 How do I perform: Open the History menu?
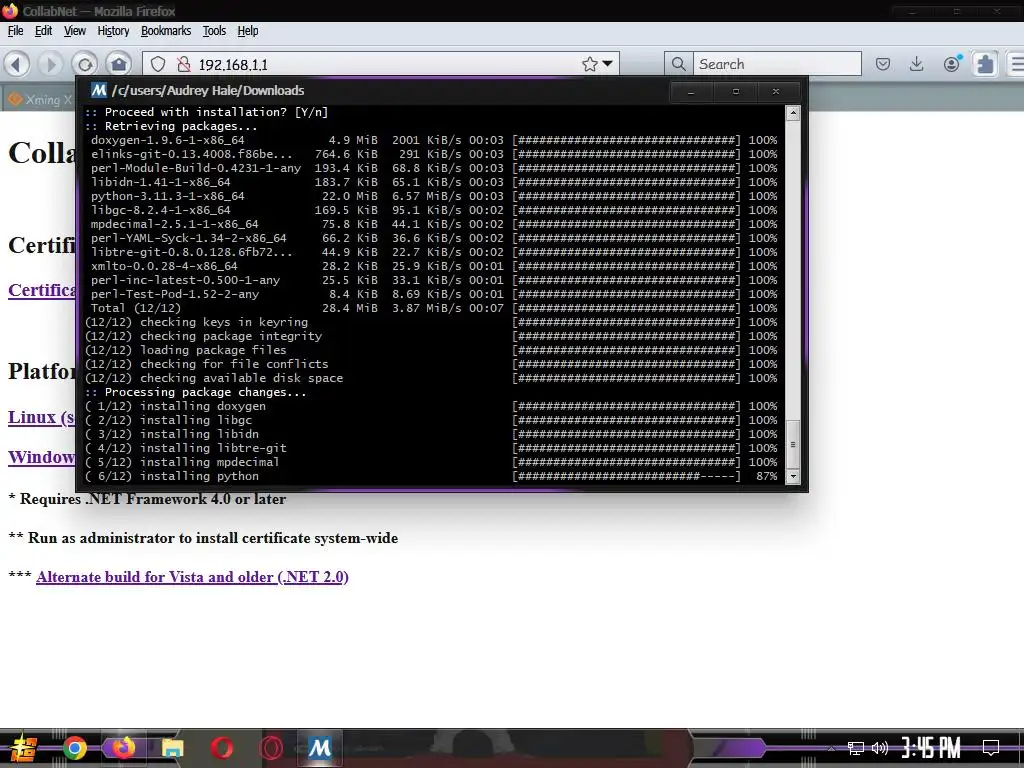pos(113,31)
